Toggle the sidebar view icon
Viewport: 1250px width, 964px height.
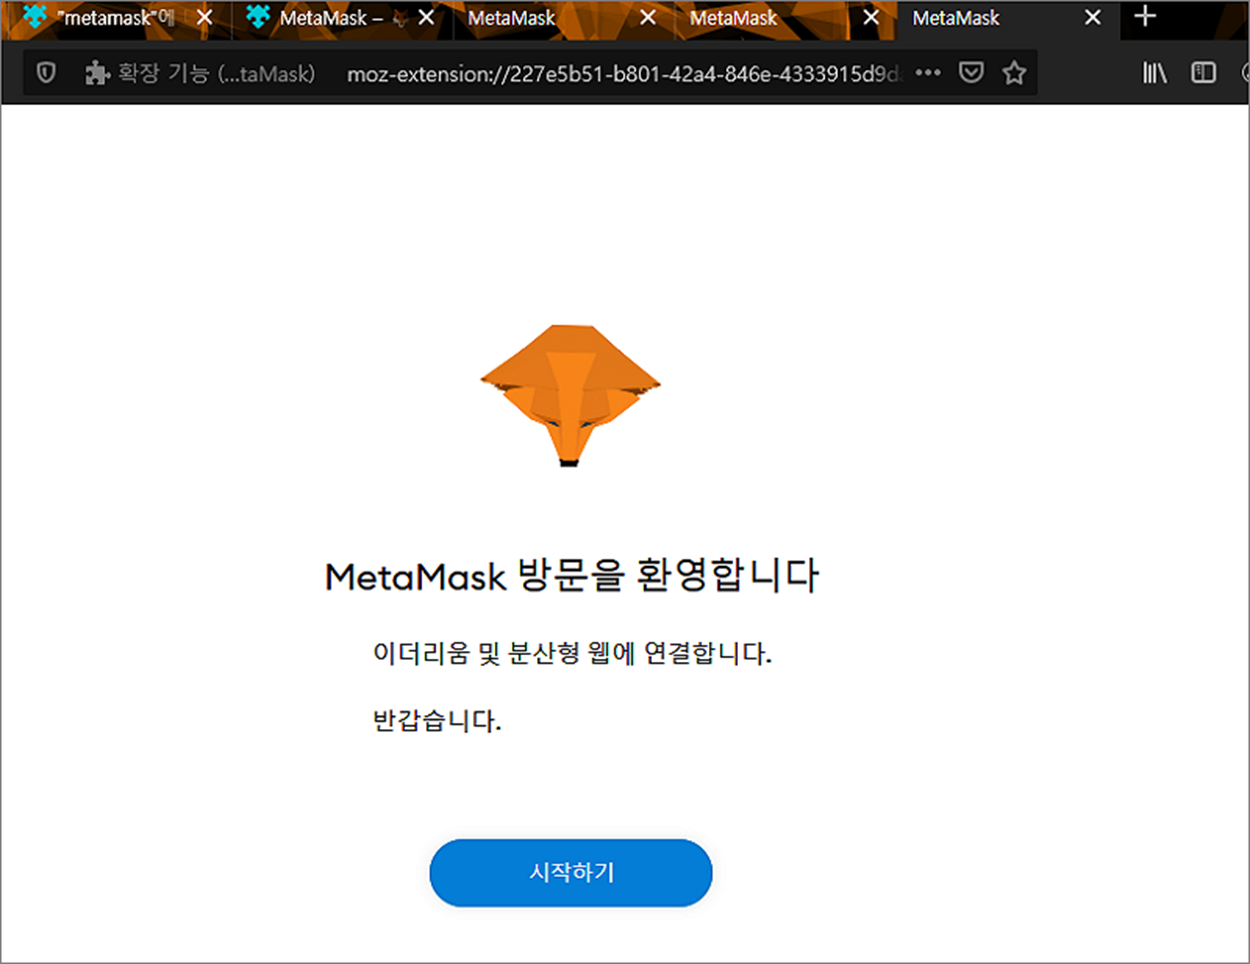[1203, 73]
